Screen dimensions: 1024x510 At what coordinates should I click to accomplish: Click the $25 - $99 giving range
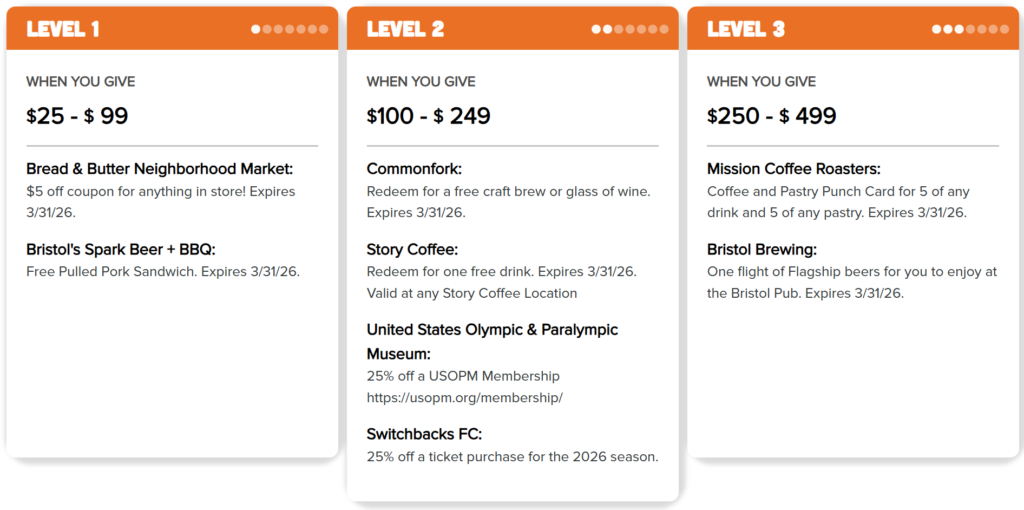[x=77, y=116]
